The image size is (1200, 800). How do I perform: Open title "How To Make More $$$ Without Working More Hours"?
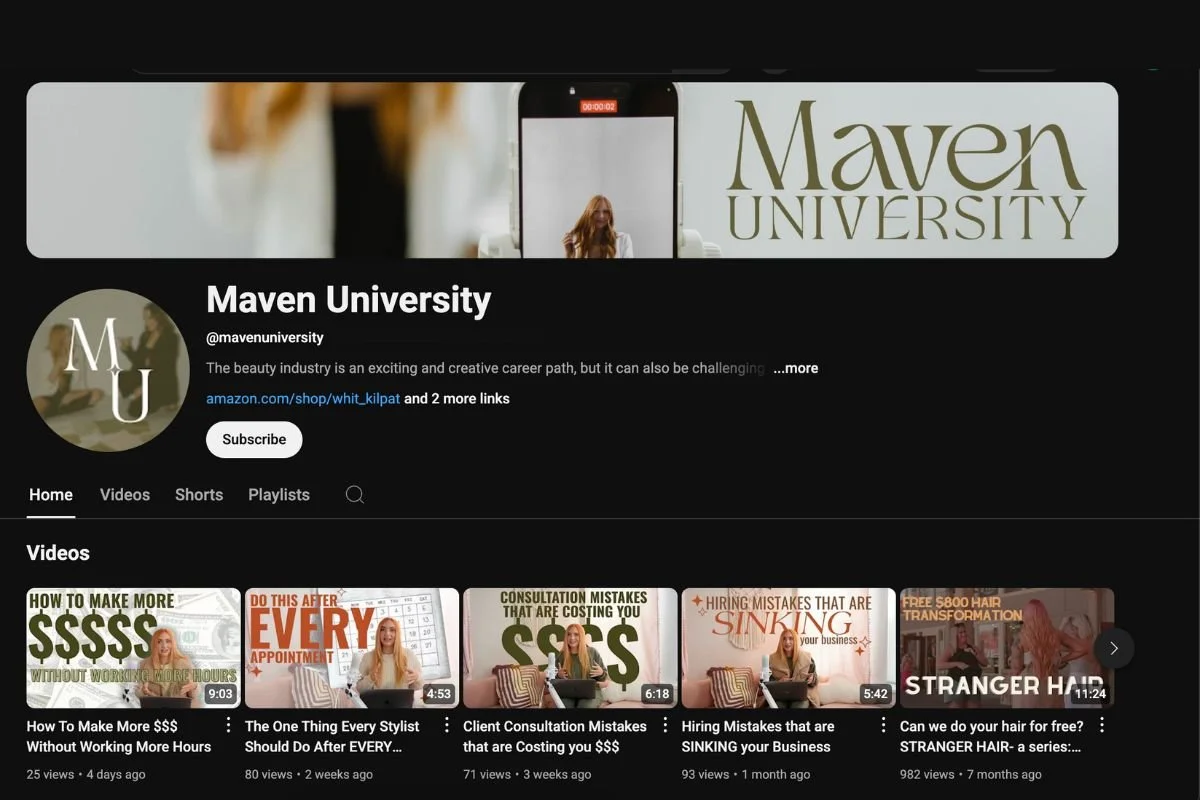[x=119, y=736]
